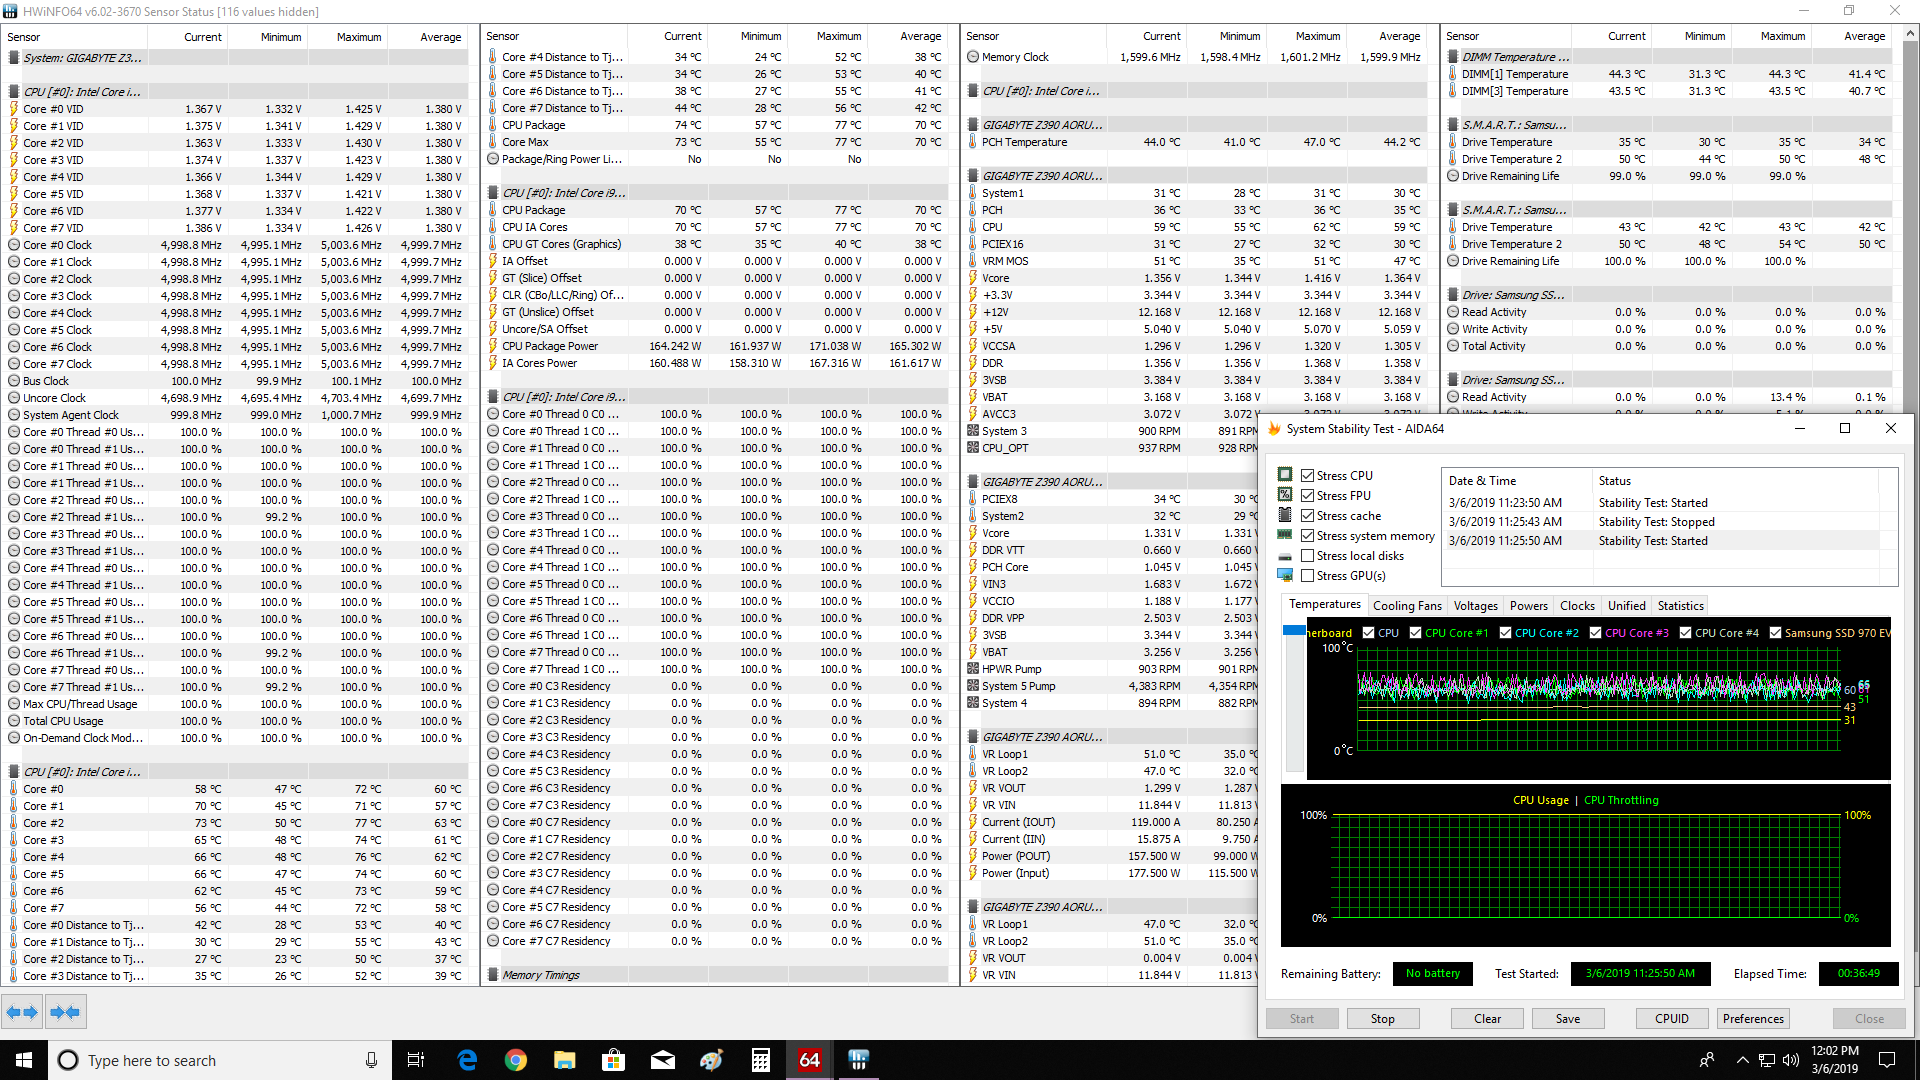Click the AIDA64 flame icon in the title bar
Screen dimensions: 1920x1080
[1274, 429]
